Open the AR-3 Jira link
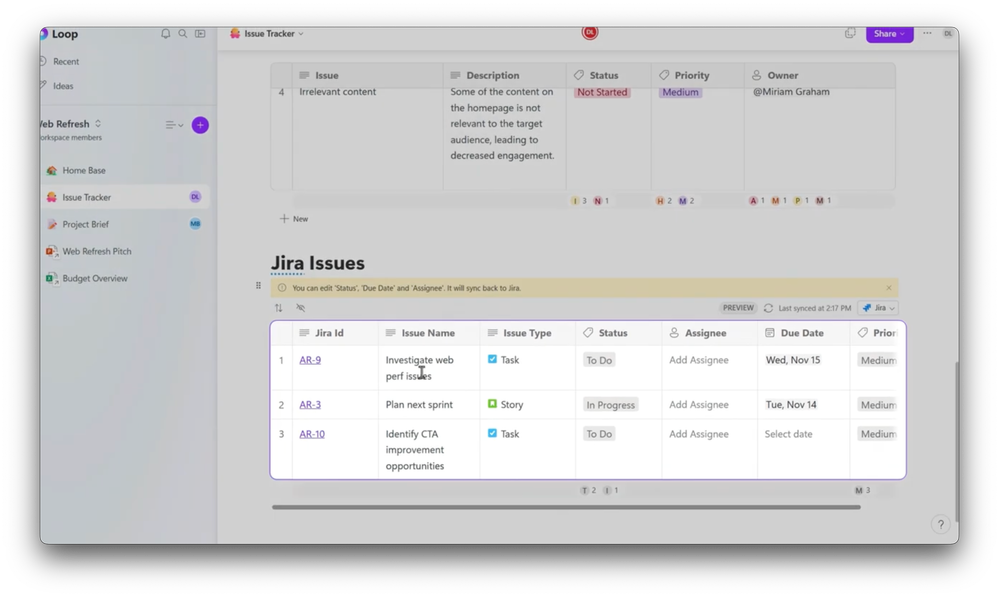999x597 pixels. point(310,405)
